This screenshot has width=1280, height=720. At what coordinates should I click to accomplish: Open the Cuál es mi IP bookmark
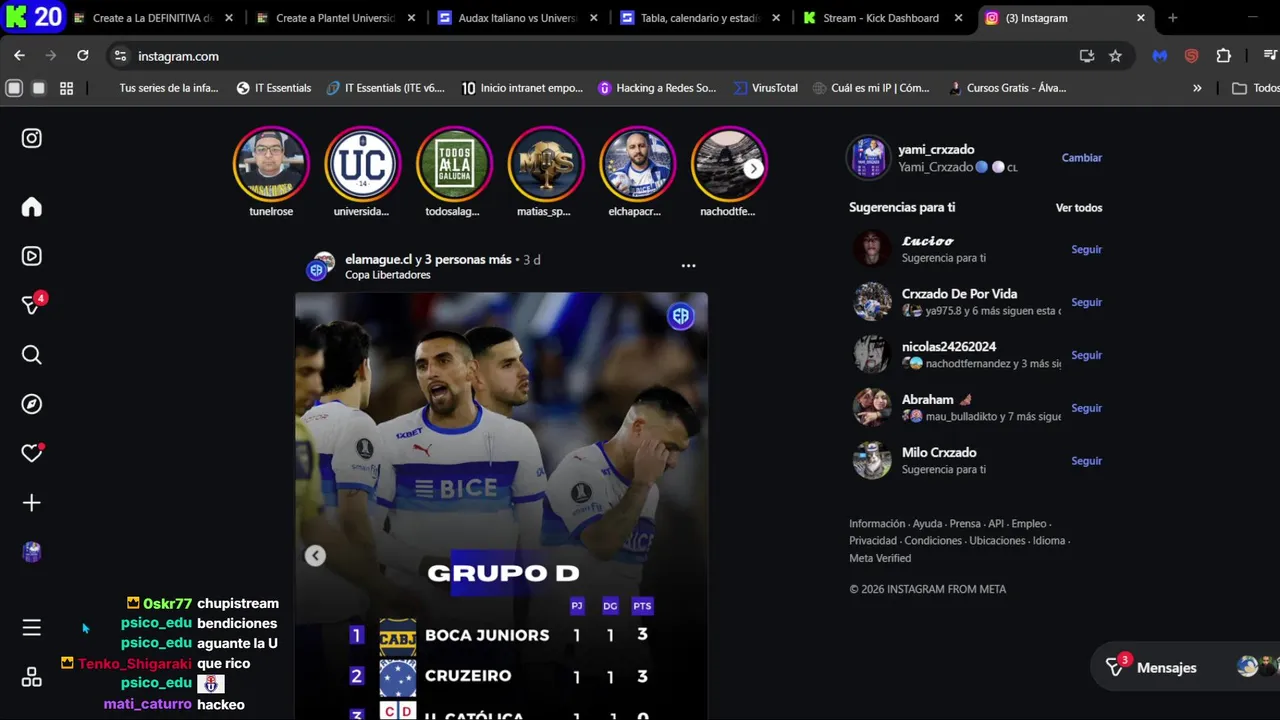(x=871, y=88)
